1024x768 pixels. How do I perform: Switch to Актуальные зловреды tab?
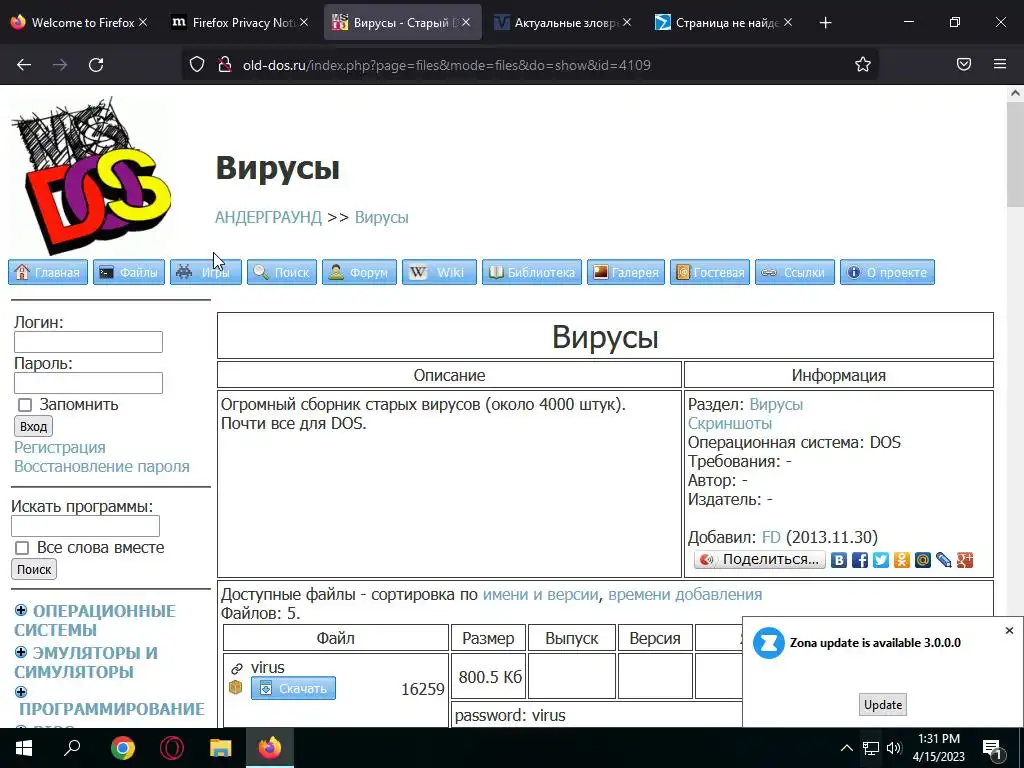[562, 23]
